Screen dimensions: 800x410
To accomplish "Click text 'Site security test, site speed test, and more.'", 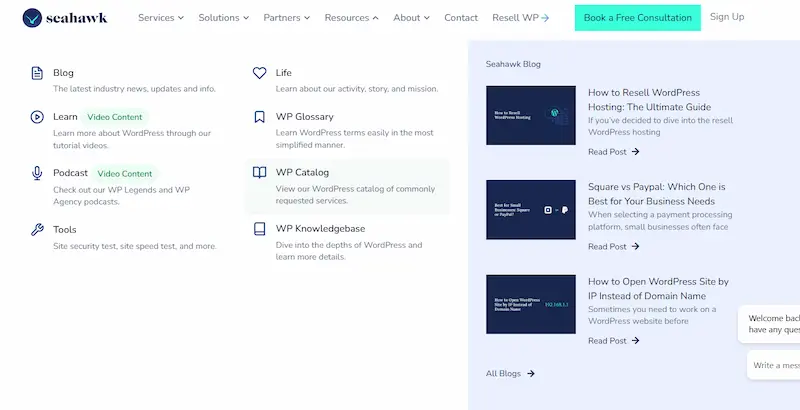I will [135, 246].
